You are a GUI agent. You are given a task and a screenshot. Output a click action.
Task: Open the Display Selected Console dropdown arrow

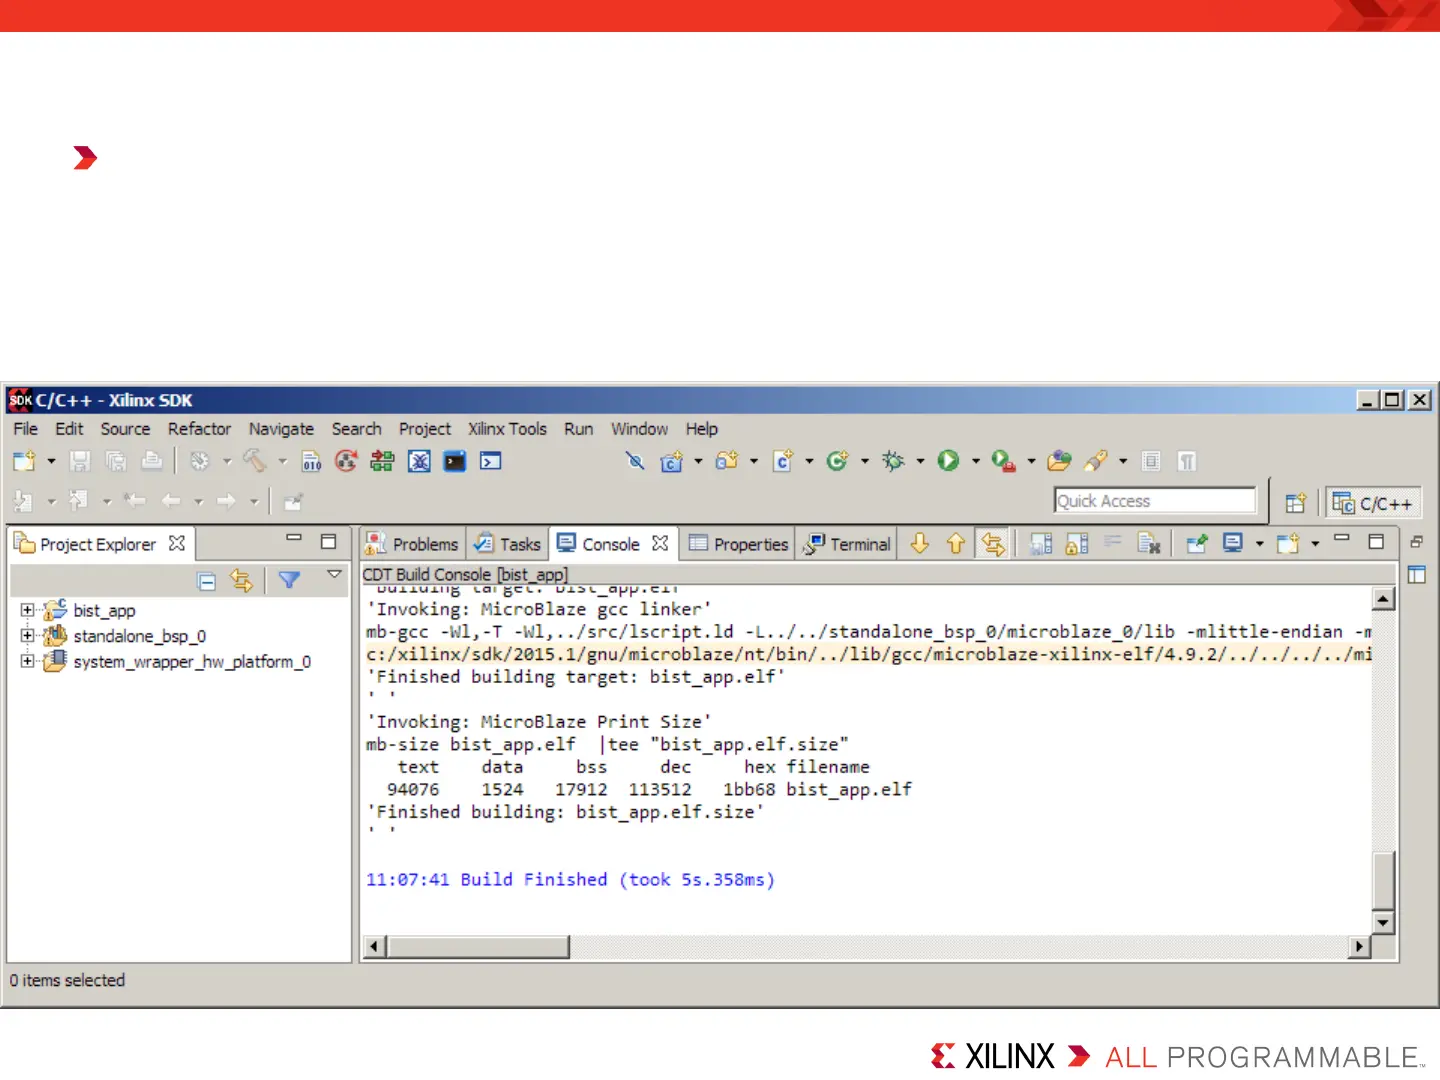(x=1259, y=543)
